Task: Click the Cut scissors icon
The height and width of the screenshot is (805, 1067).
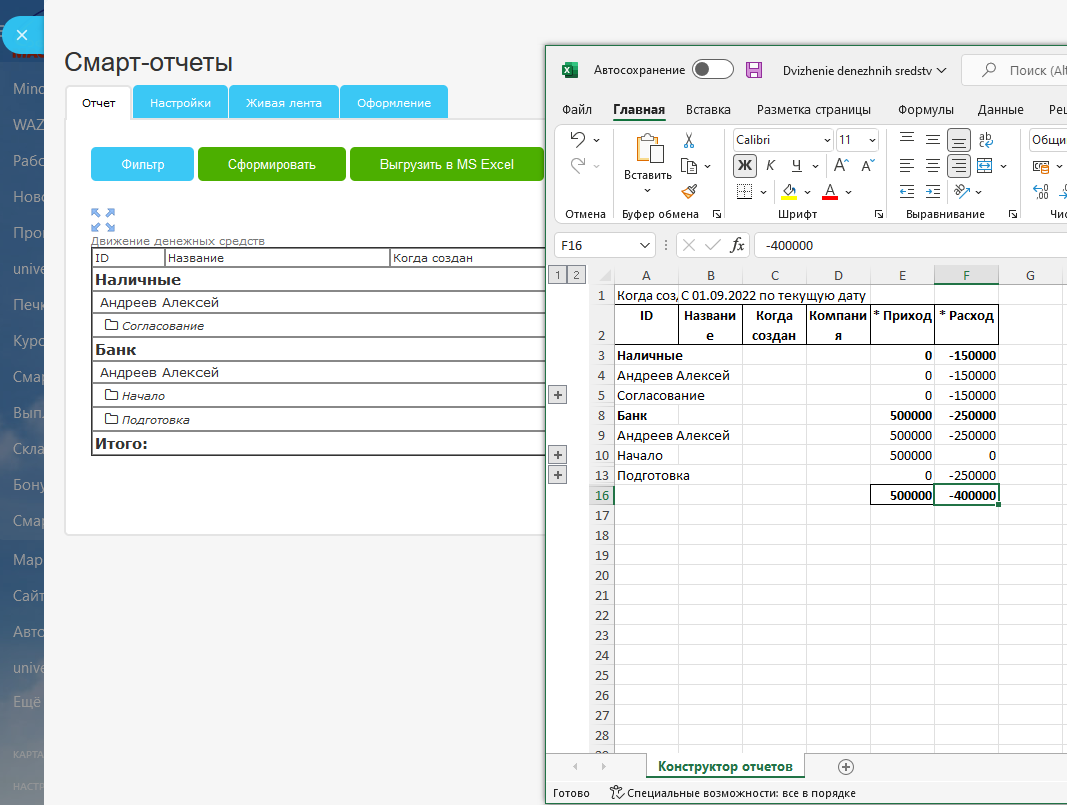Action: [689, 141]
